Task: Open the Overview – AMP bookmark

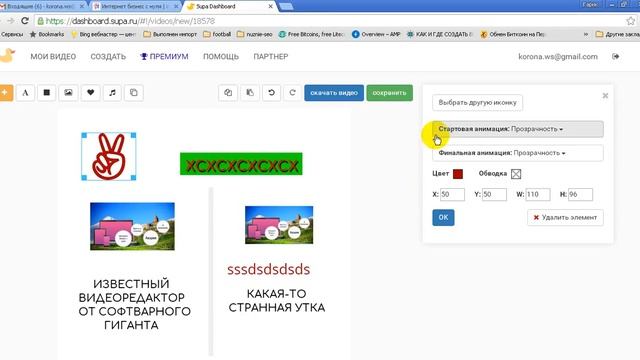Action: pos(376,34)
